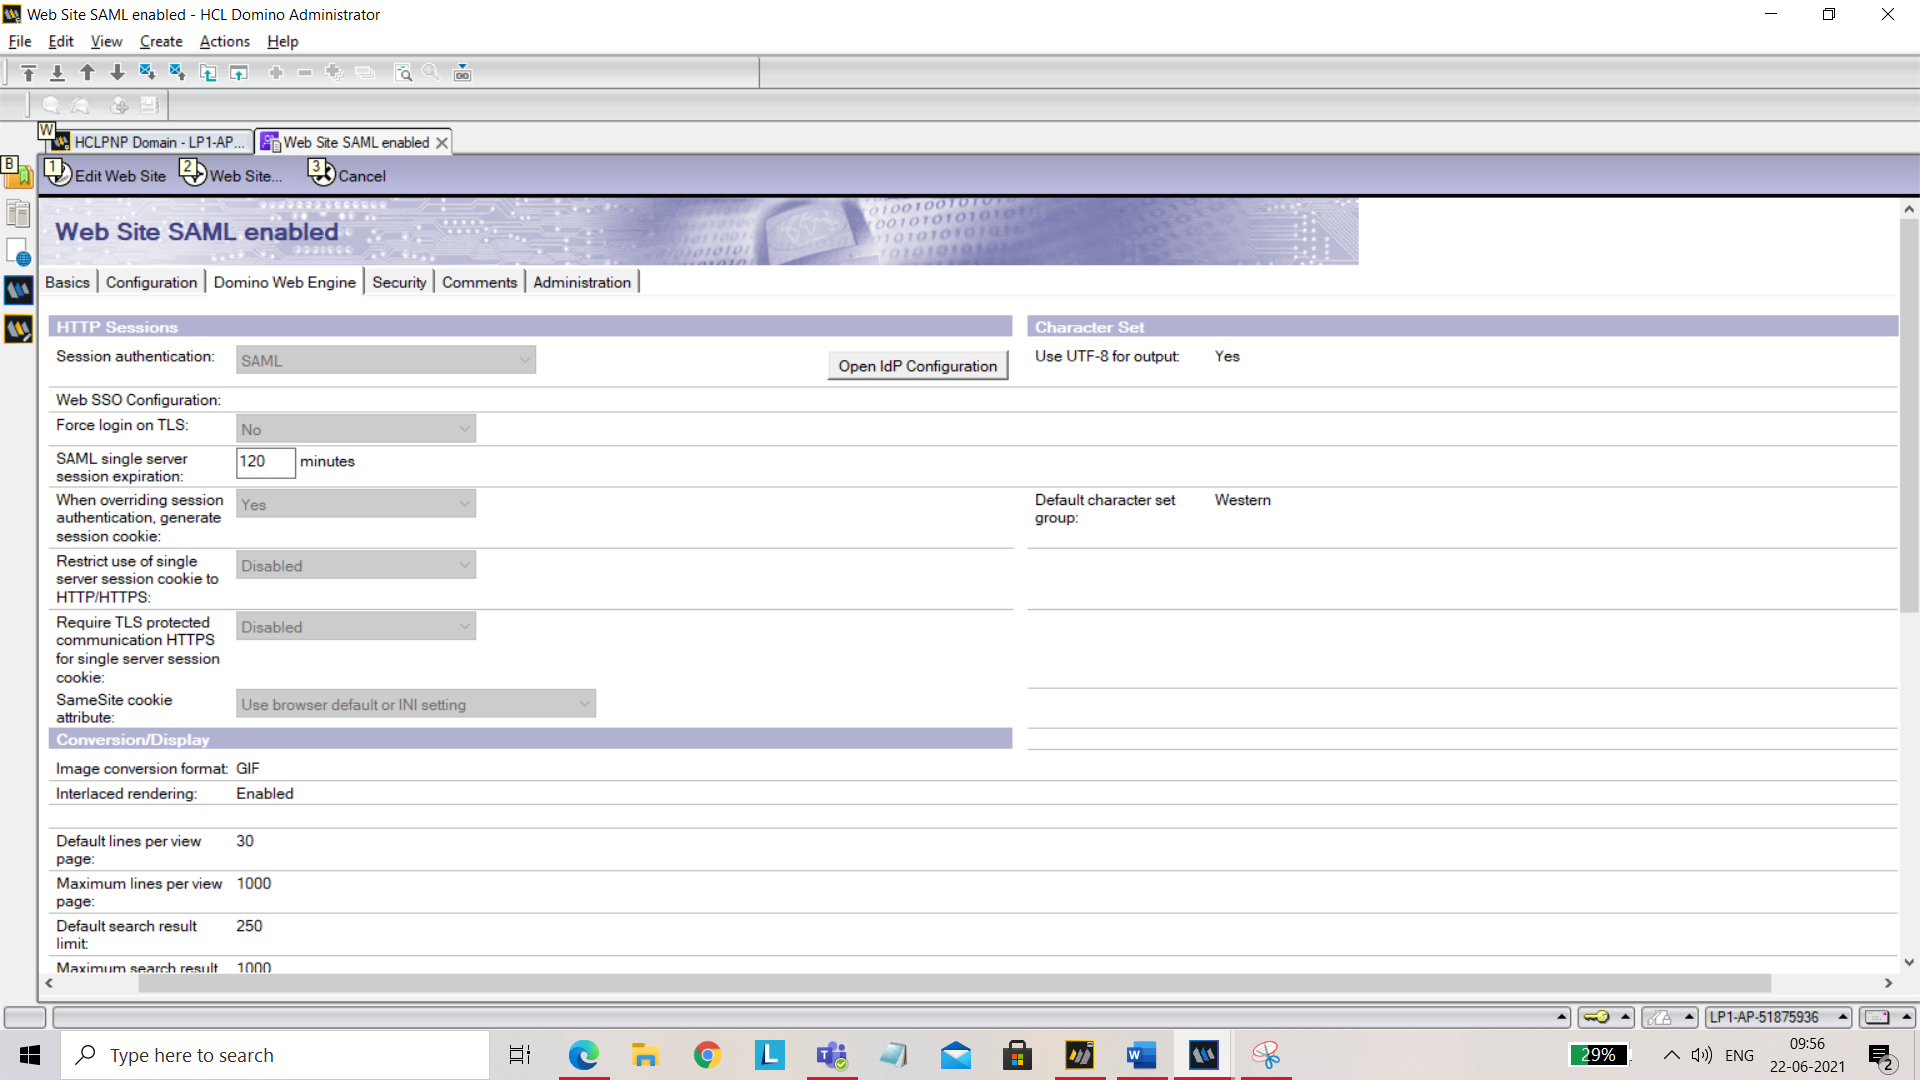Viewport: 1920px width, 1080px height.
Task: Click the Windows Start button
Action: [x=30, y=1055]
